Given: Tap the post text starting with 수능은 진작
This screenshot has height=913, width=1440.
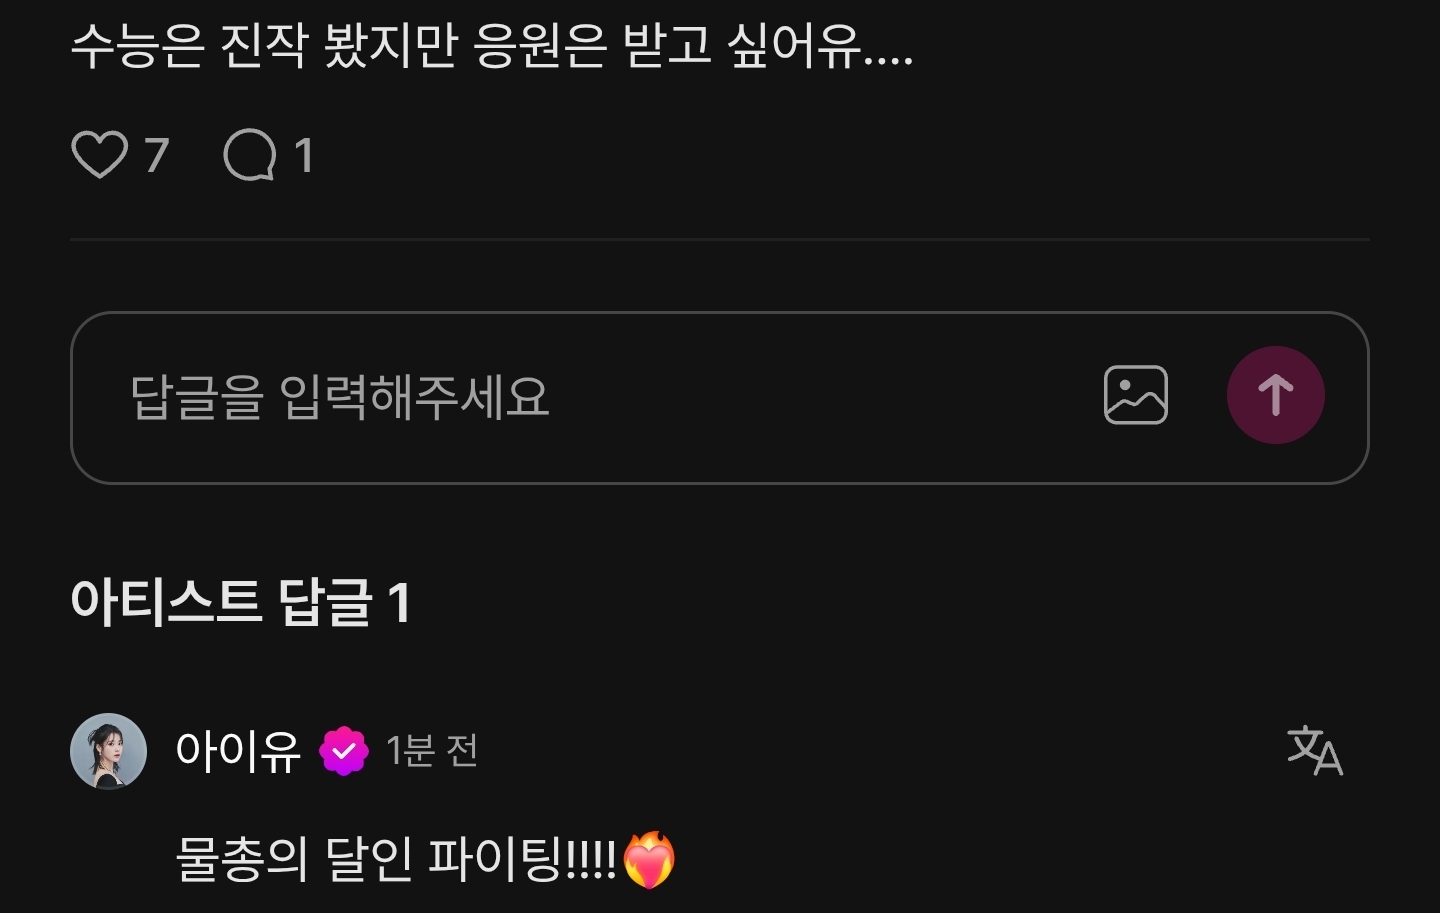Looking at the screenshot, I should coord(491,46).
